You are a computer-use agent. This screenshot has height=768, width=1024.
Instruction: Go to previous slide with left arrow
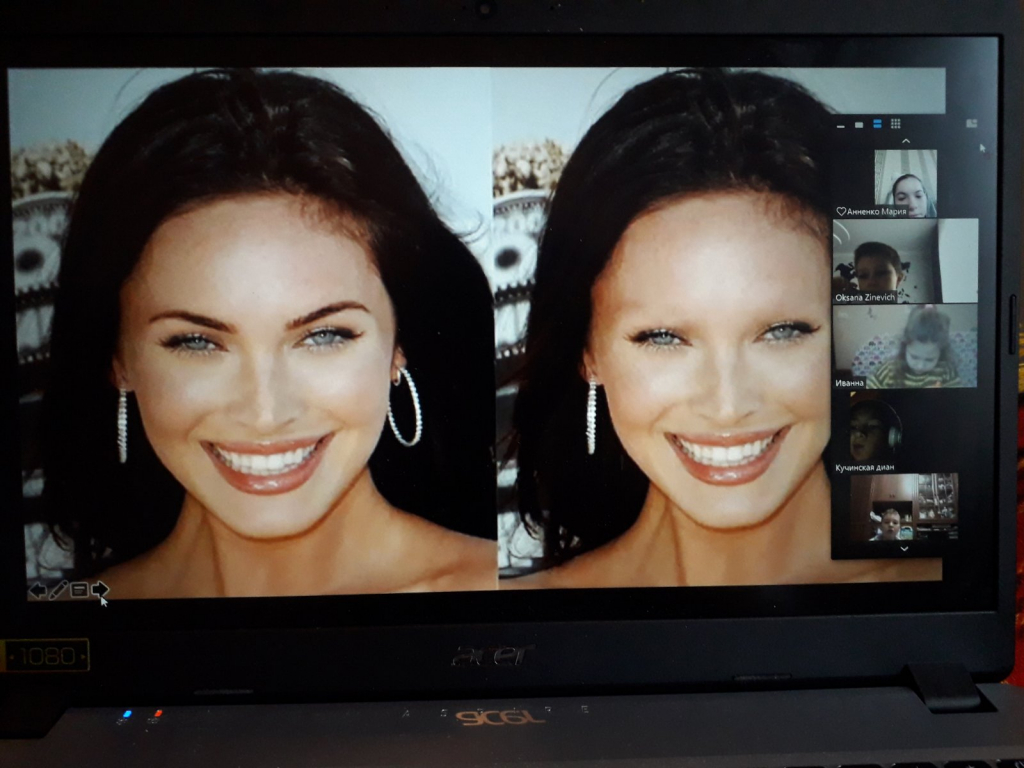[x=39, y=590]
